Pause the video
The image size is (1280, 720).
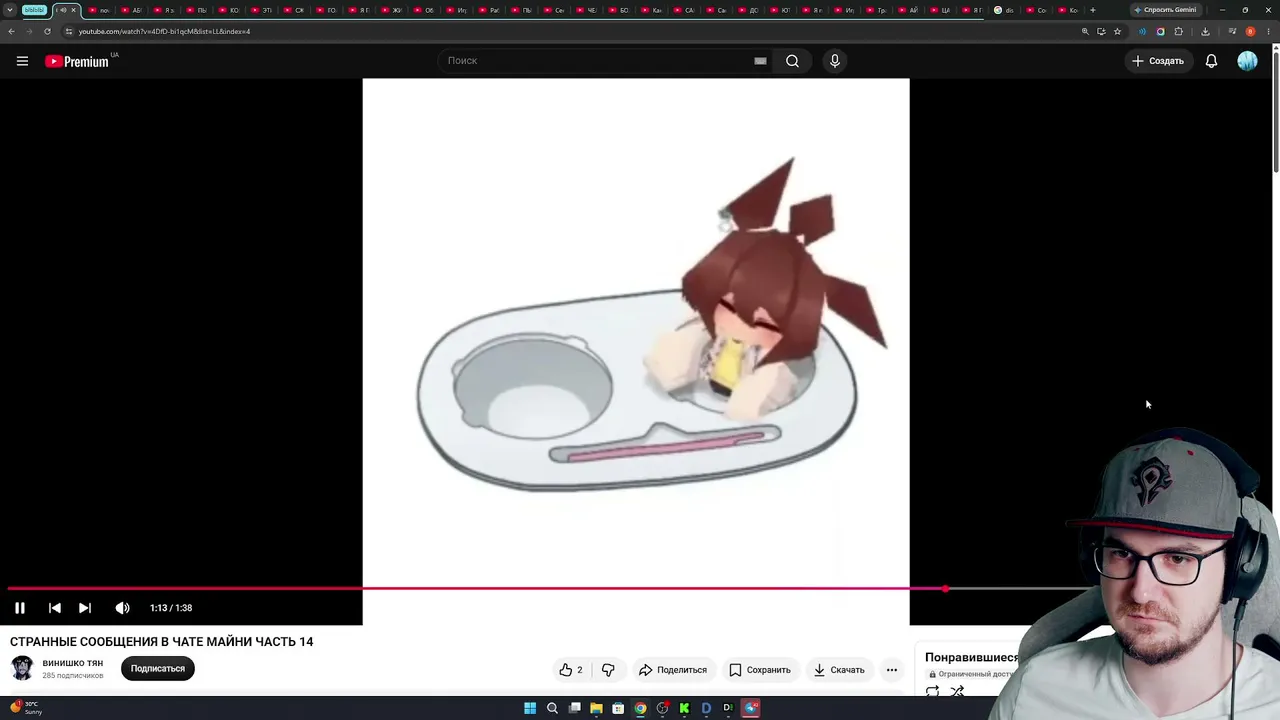tap(20, 608)
